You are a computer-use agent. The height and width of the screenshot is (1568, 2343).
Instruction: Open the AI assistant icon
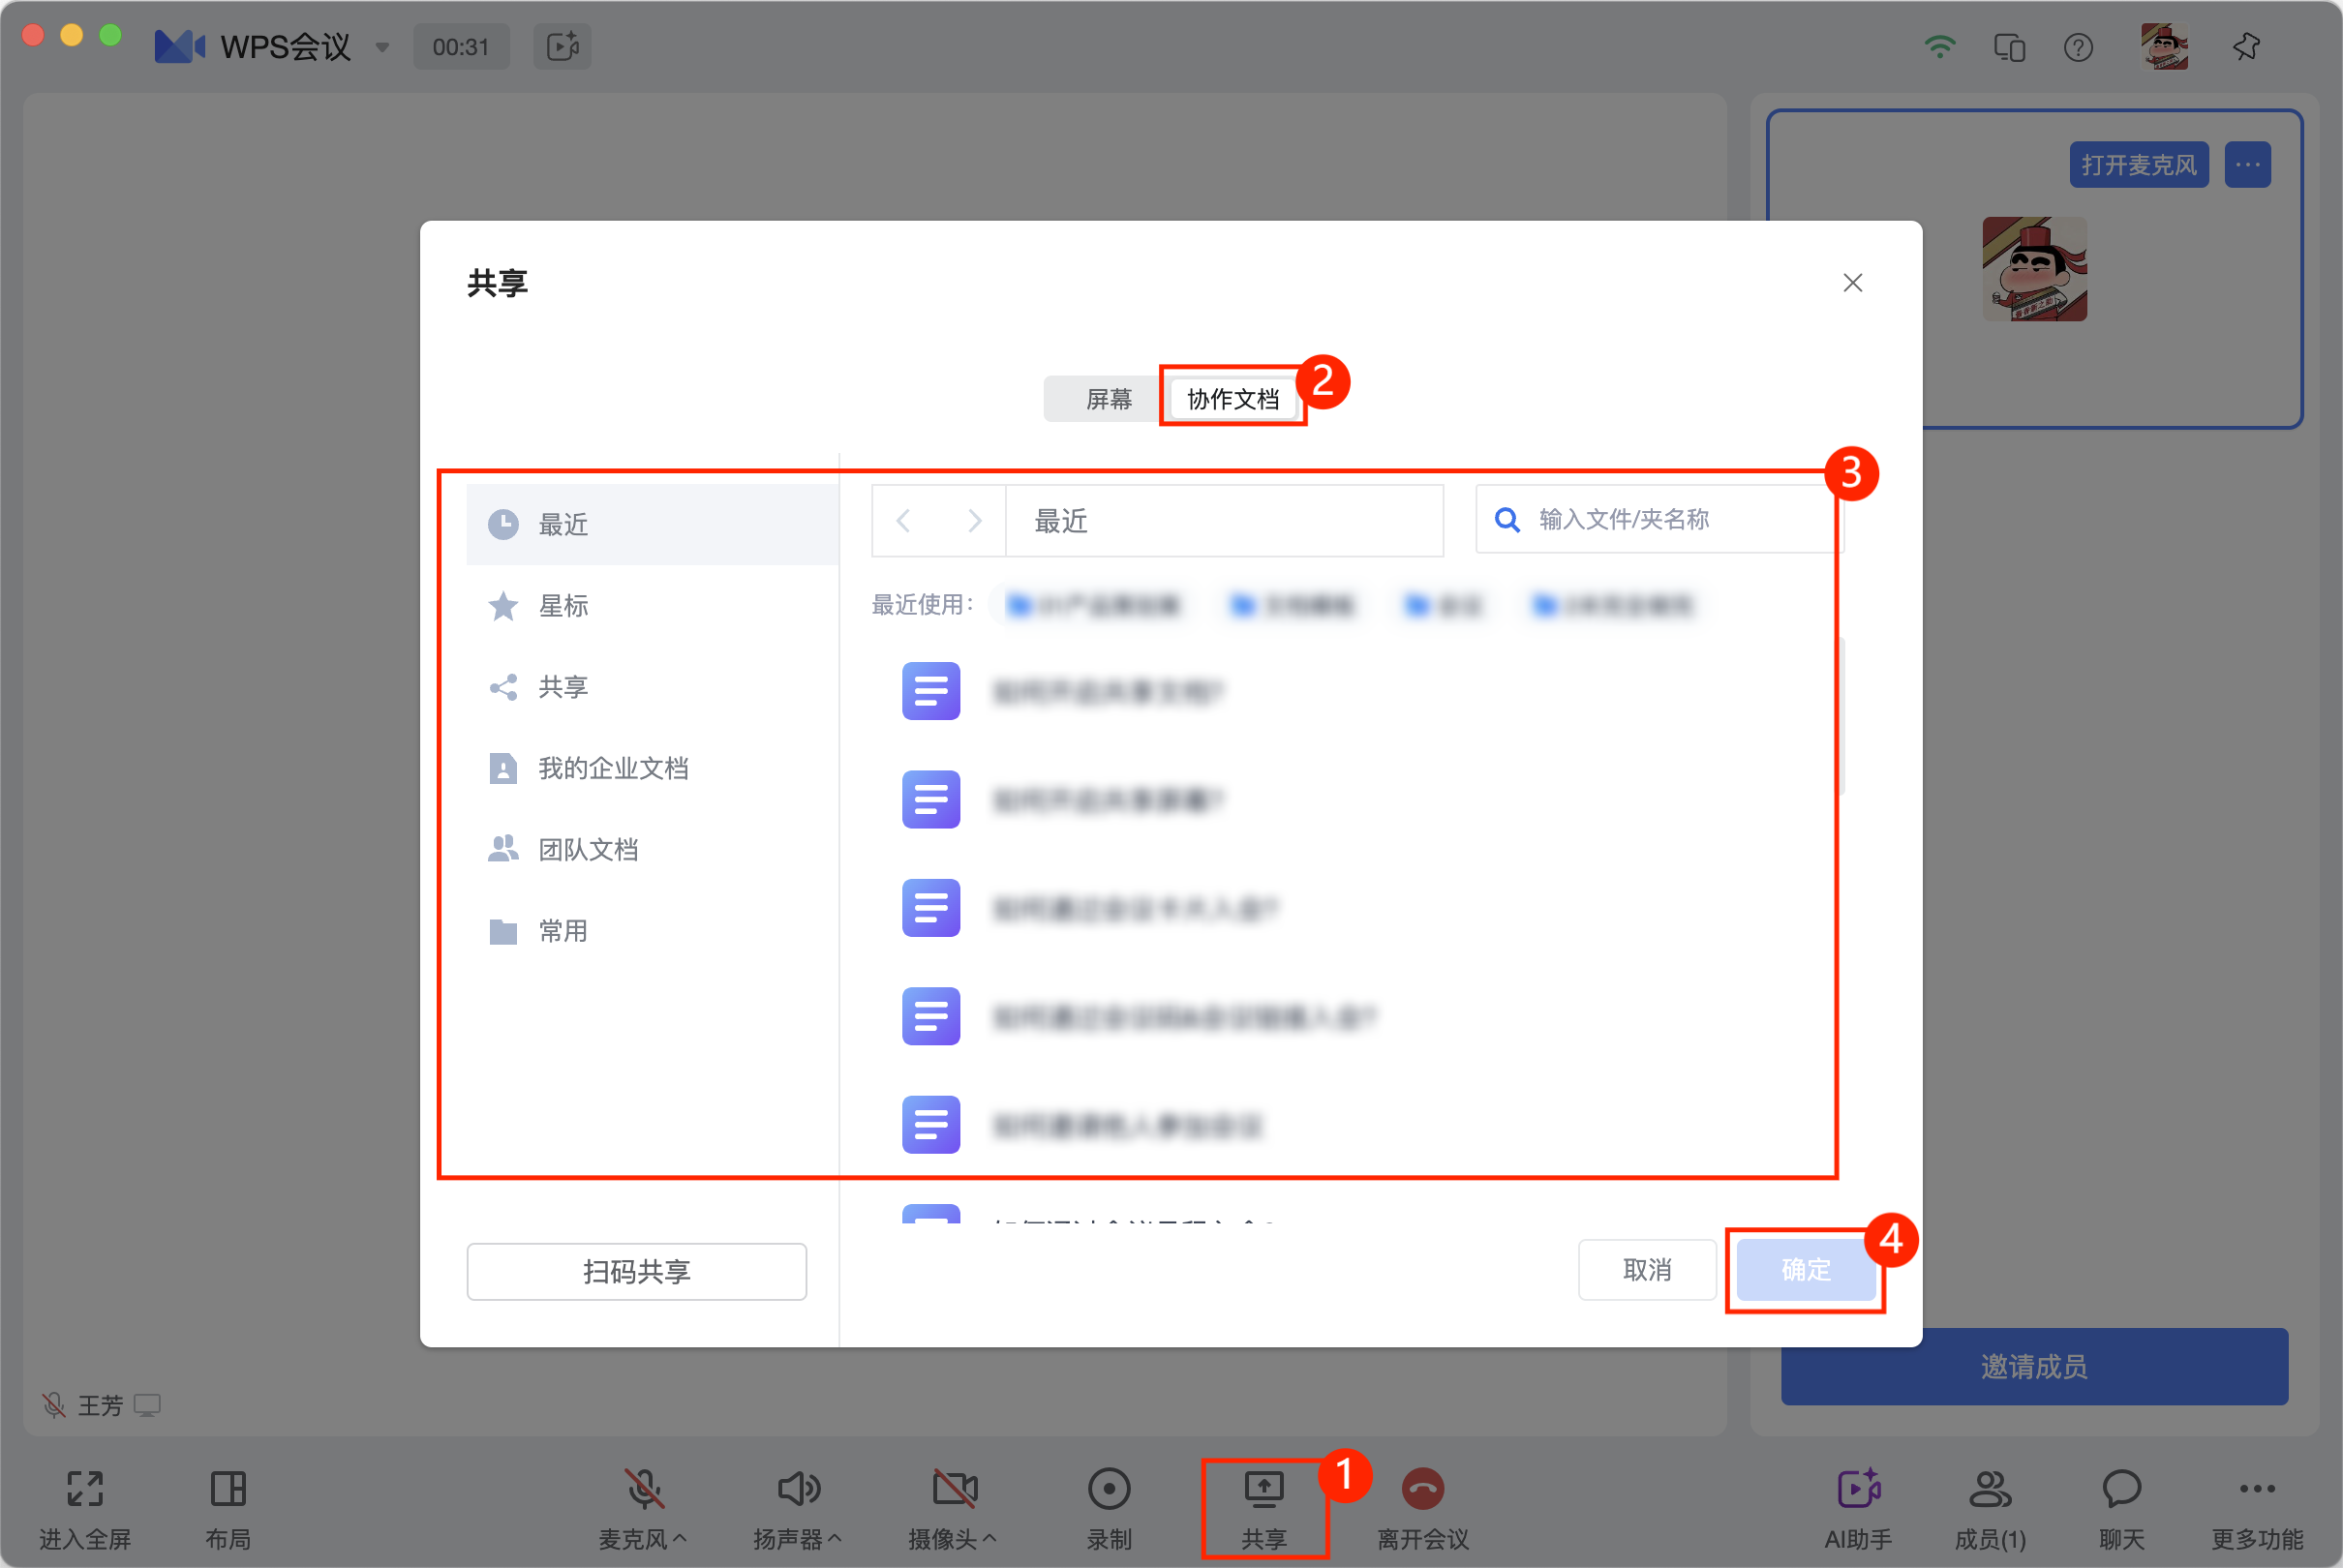(1858, 1489)
